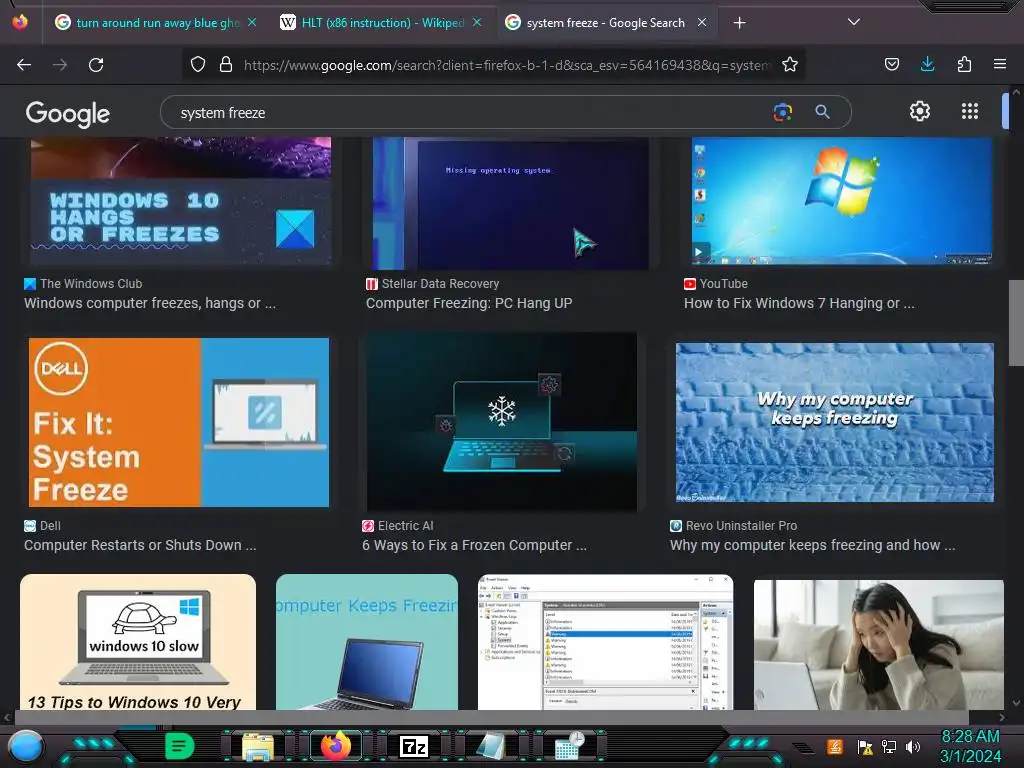The width and height of the screenshot is (1024, 768).
Task: Open the Event Viewer screenshot image
Action: point(605,642)
